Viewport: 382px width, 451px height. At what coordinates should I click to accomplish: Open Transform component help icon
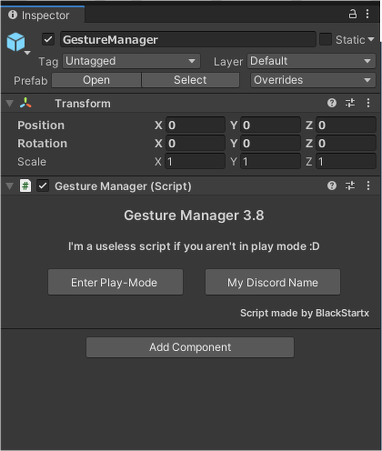pos(332,103)
